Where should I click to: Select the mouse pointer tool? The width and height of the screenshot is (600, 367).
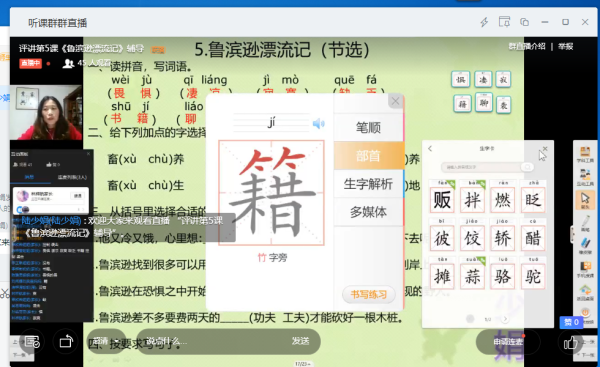coord(585,200)
